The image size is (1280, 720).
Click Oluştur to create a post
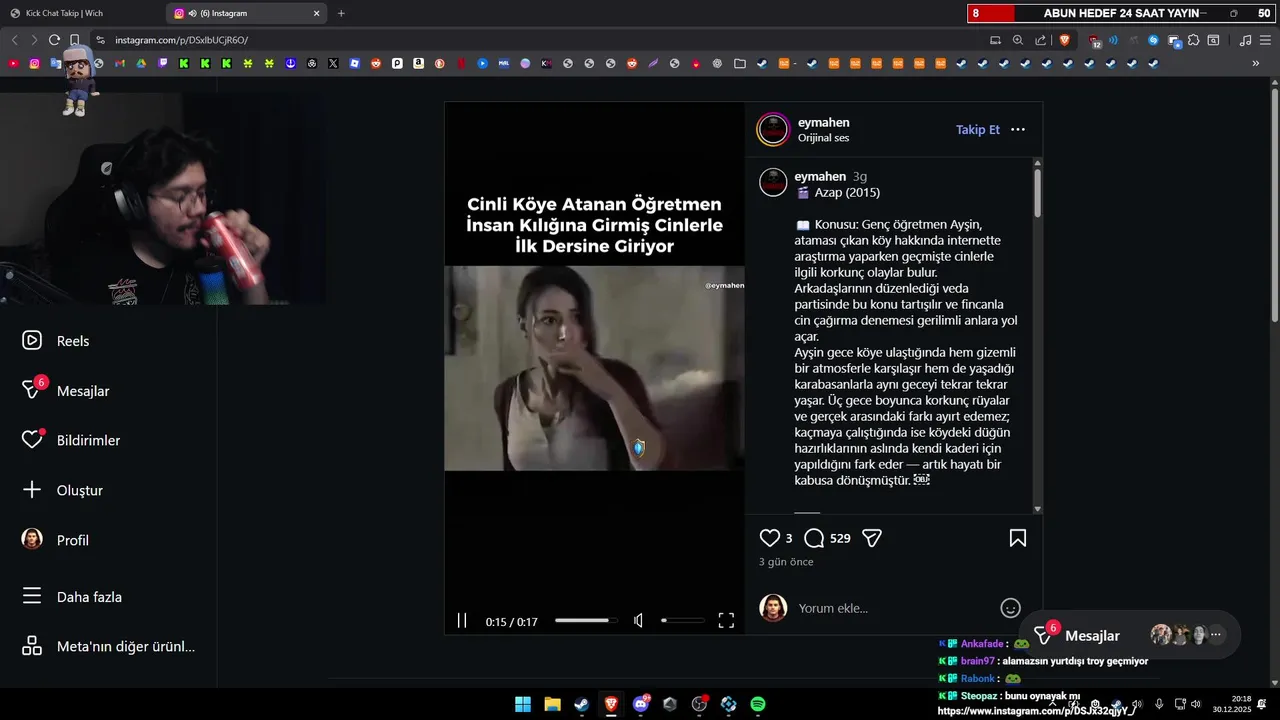tap(63, 490)
